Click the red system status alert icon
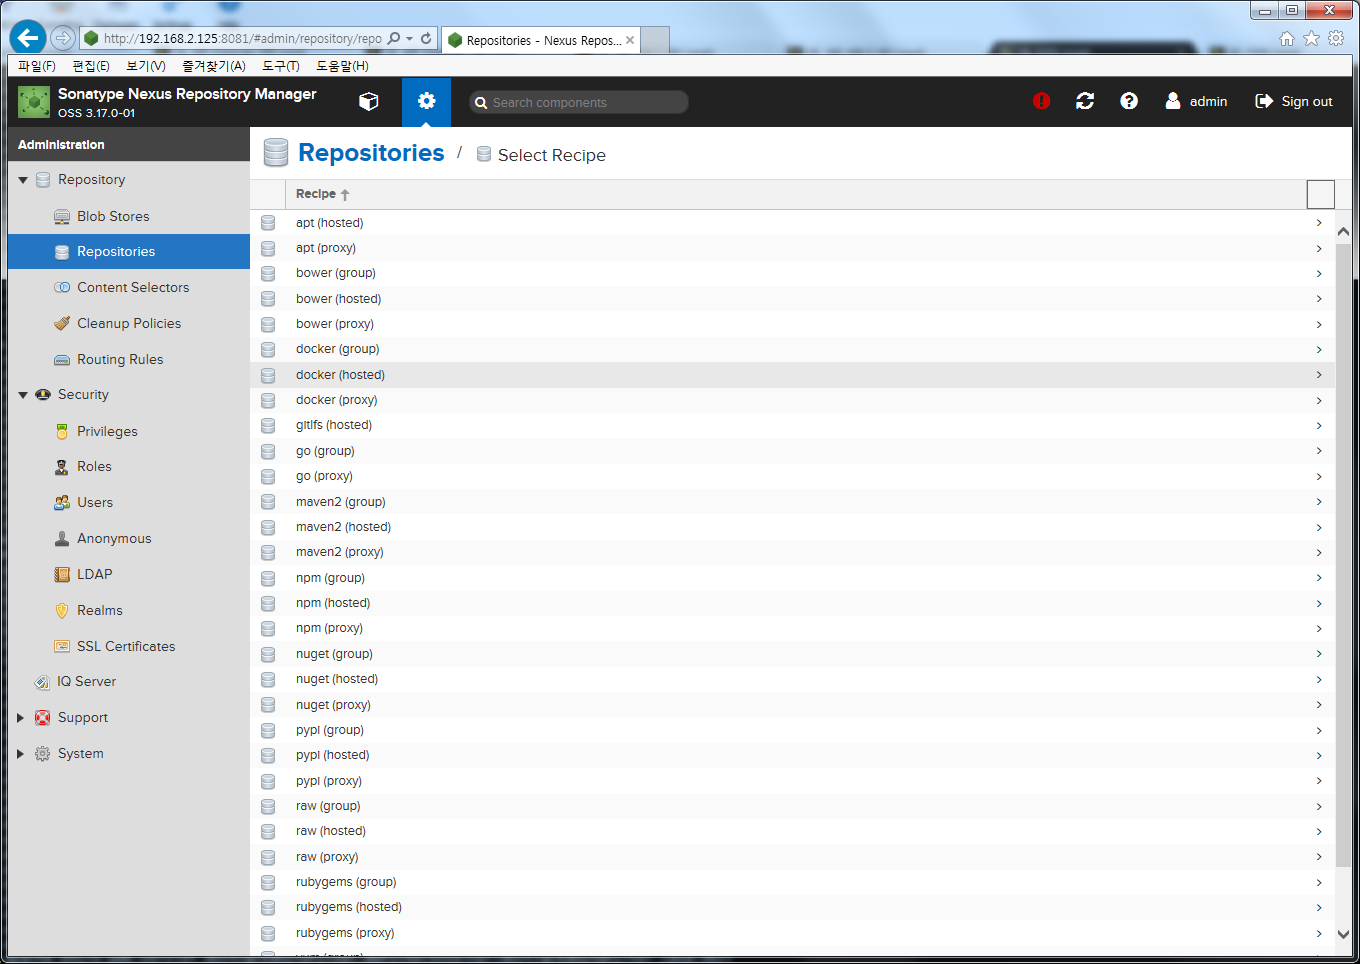 pyautogui.click(x=1041, y=101)
